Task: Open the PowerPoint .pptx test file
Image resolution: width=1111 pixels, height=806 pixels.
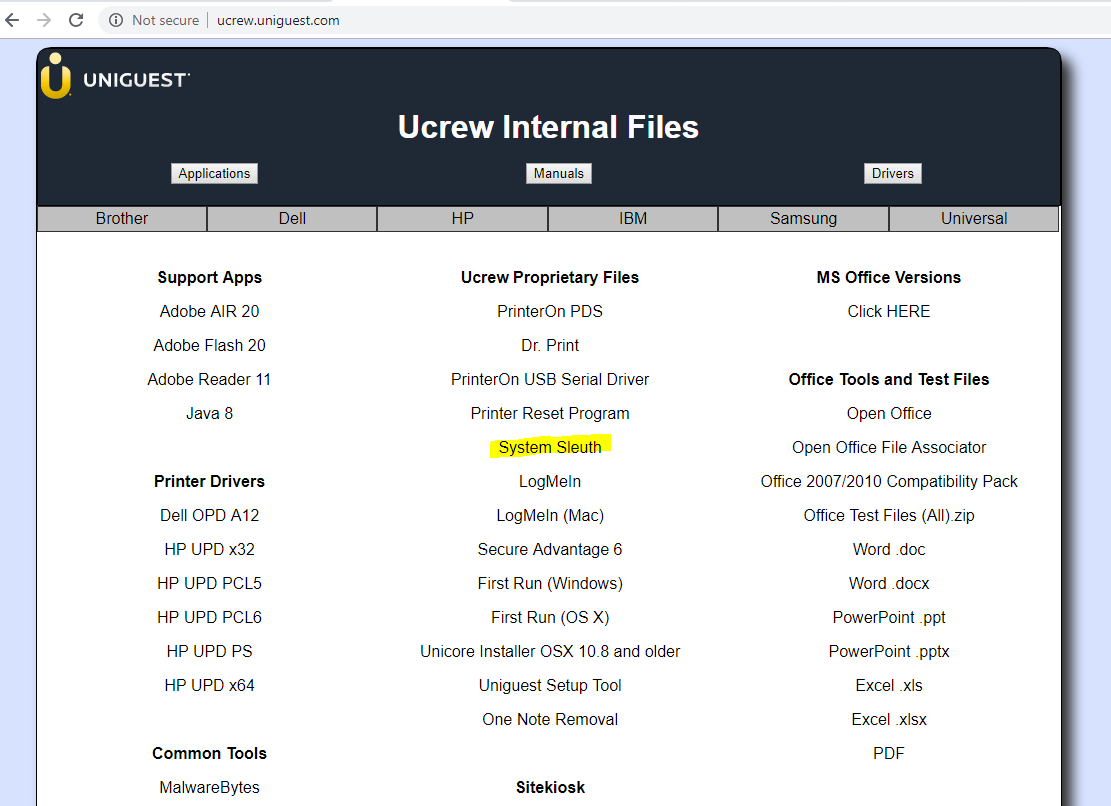Action: tap(889, 652)
